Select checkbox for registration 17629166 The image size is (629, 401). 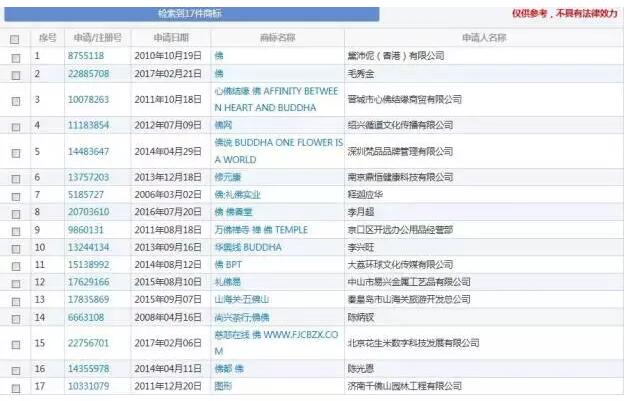[x=16, y=284]
